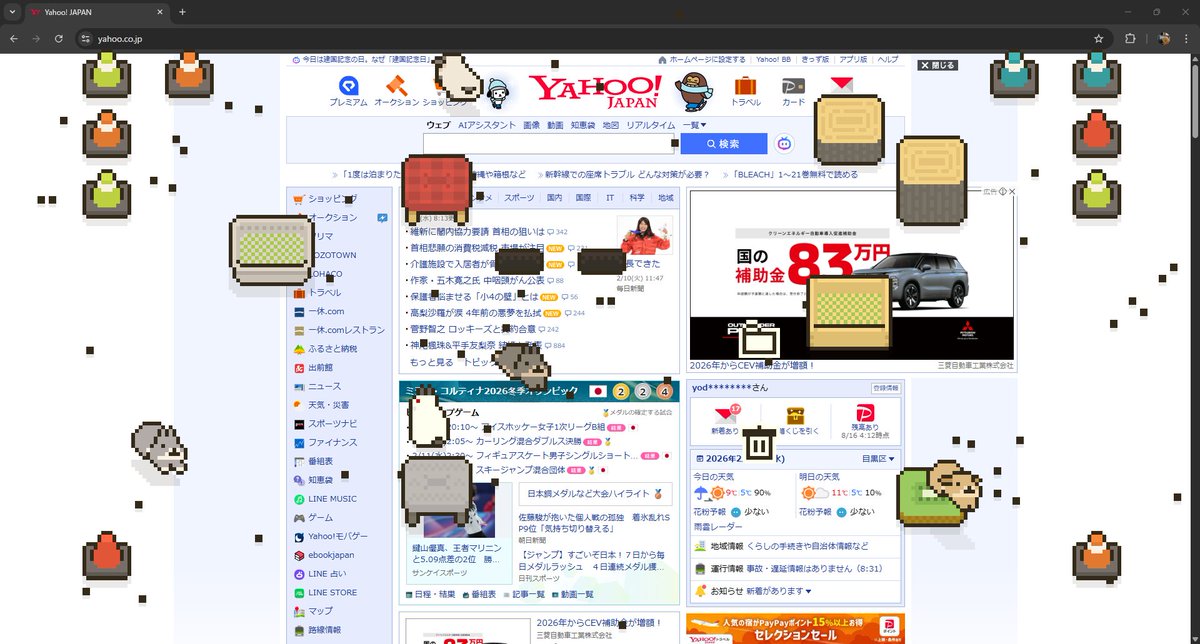Open the カード wallet icon
The image size is (1200, 644).
794,91
